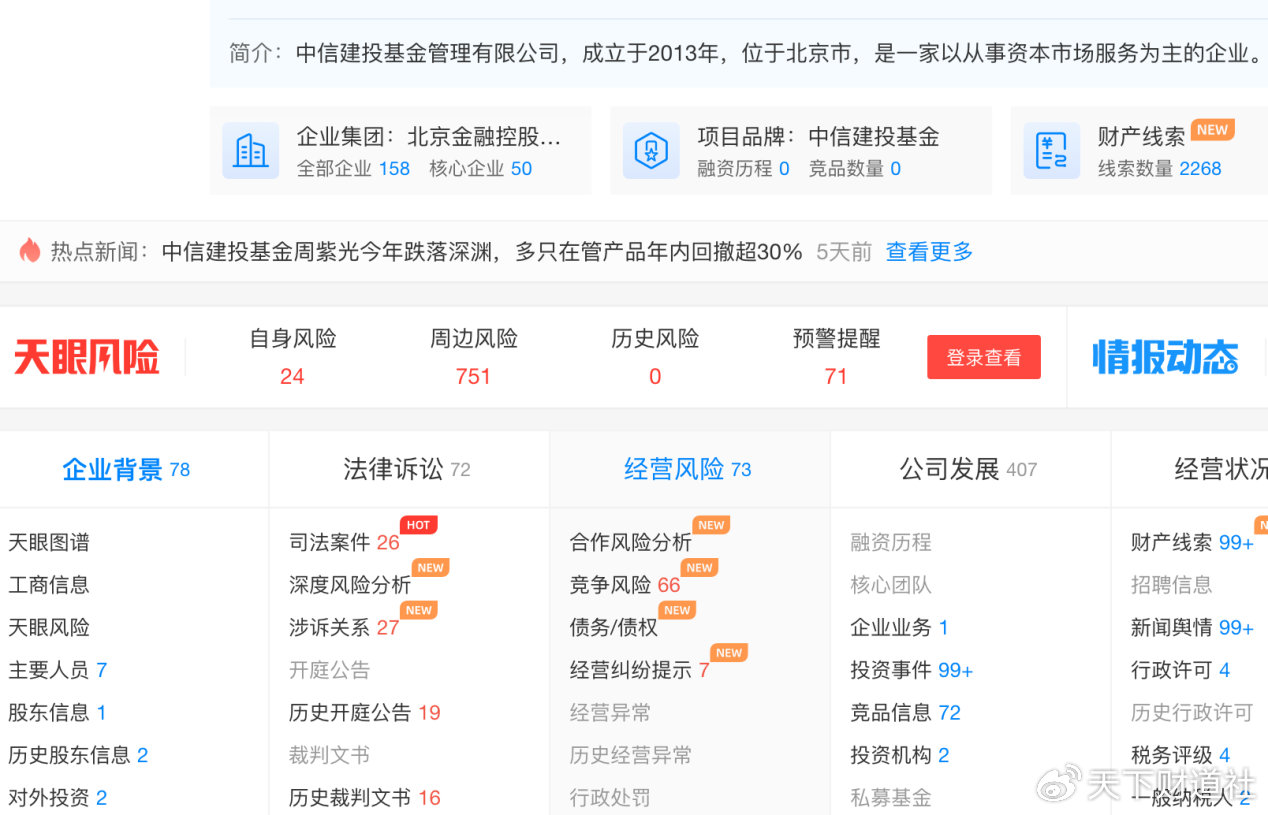1268x815 pixels.
Task: Click 历史风险 count 0
Action: 655,376
